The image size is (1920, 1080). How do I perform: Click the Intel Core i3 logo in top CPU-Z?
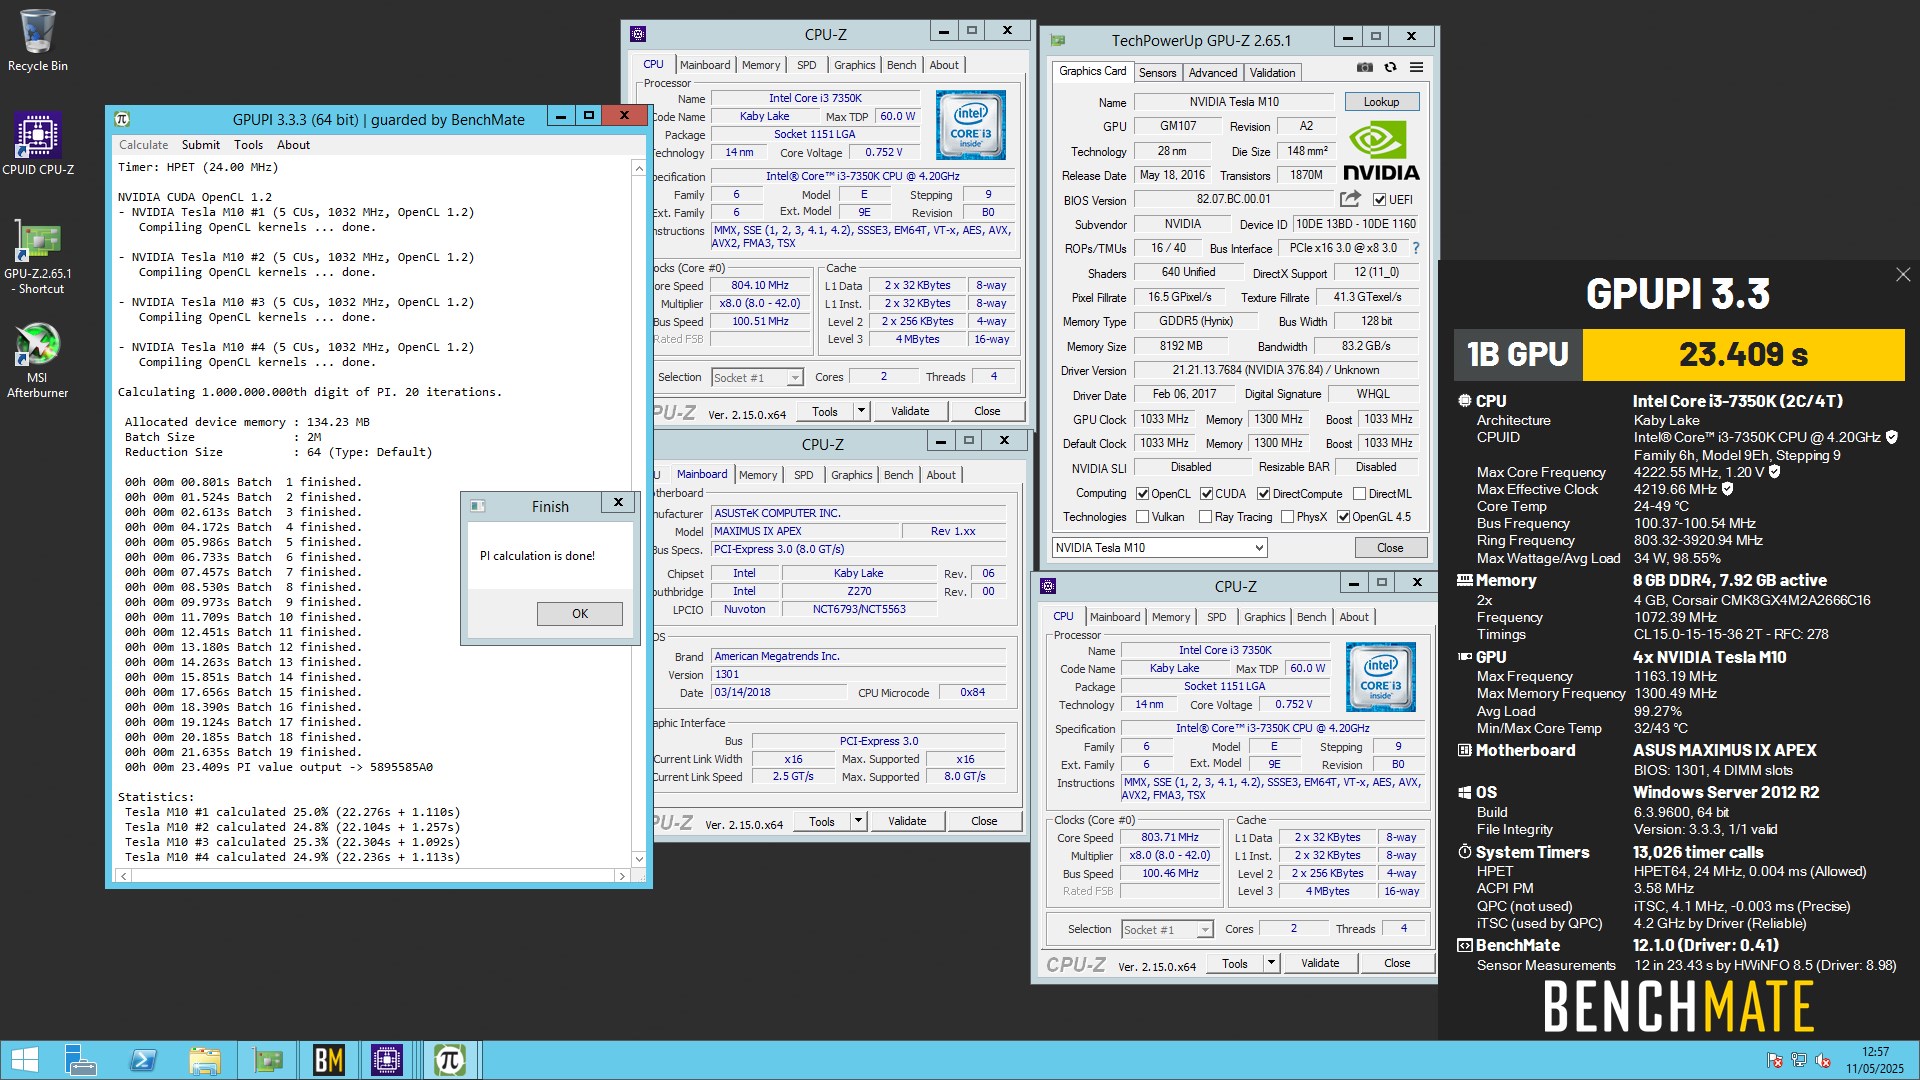[970, 125]
